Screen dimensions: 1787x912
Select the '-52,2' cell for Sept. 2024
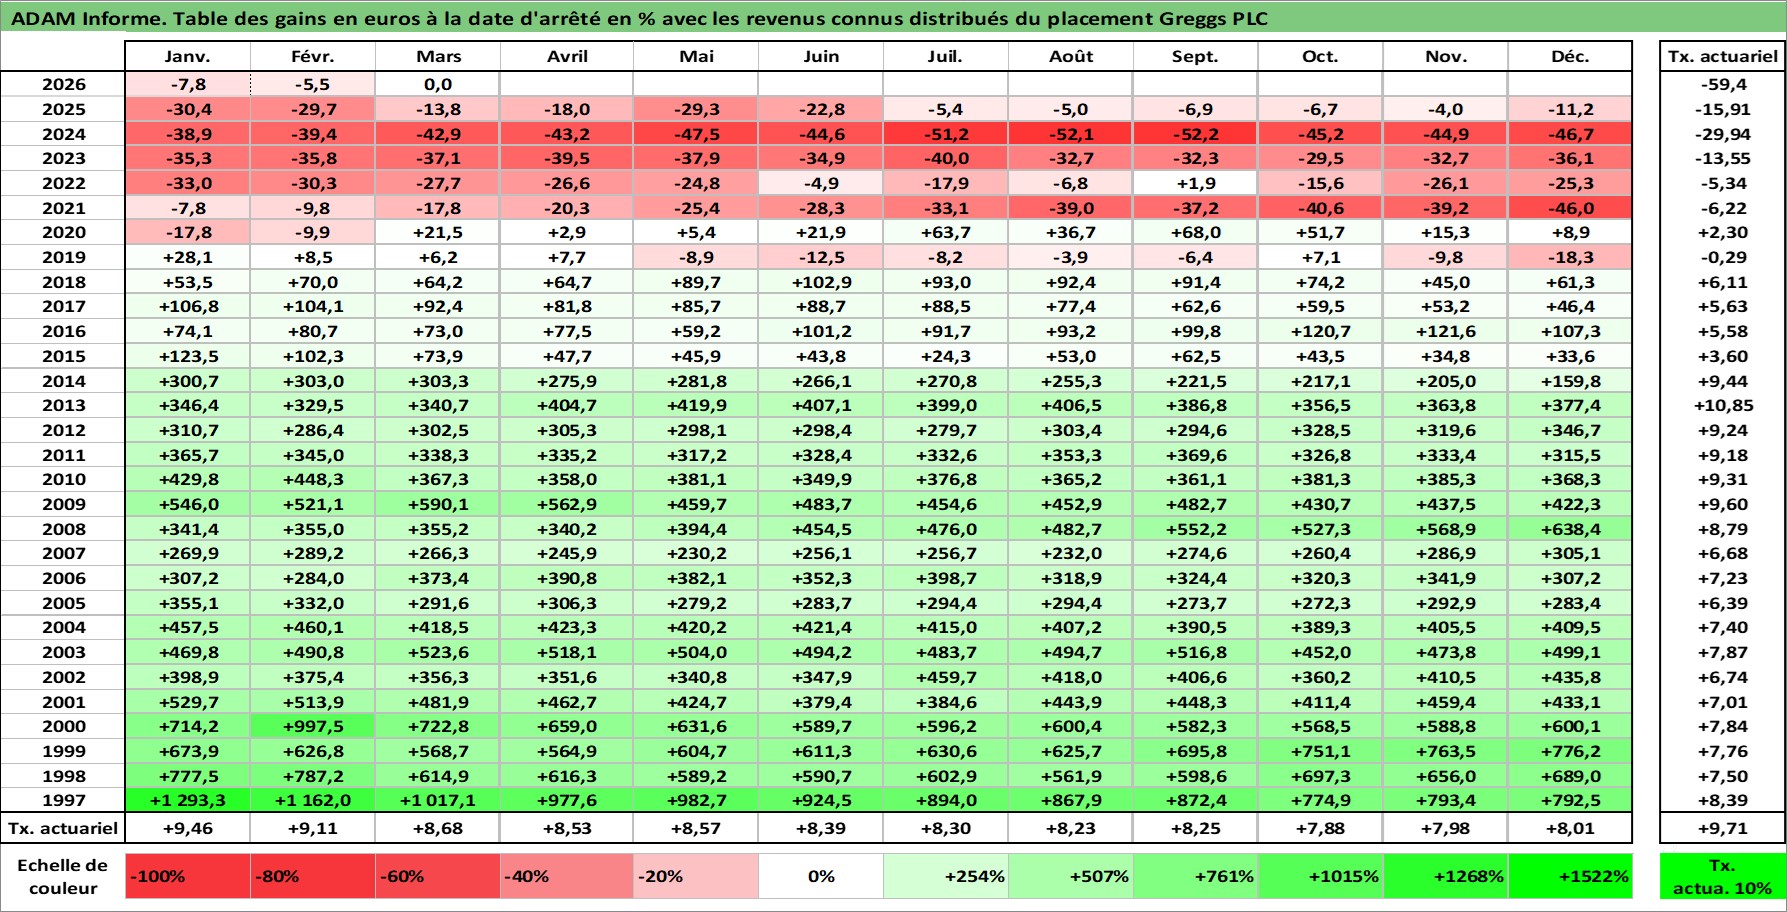[1196, 134]
